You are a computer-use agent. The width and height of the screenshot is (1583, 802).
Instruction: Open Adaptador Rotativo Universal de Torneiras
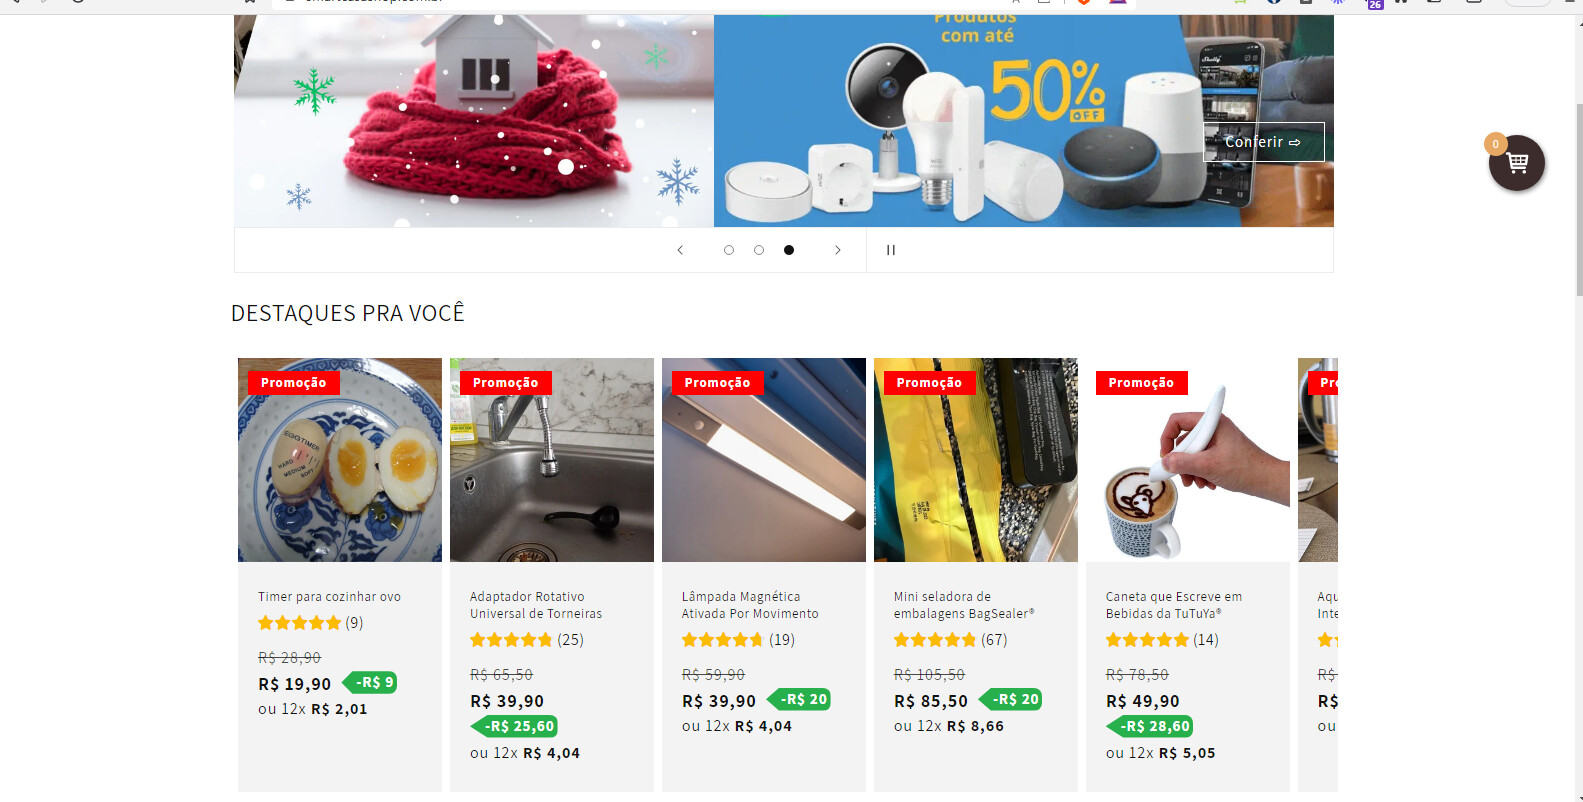(x=536, y=605)
